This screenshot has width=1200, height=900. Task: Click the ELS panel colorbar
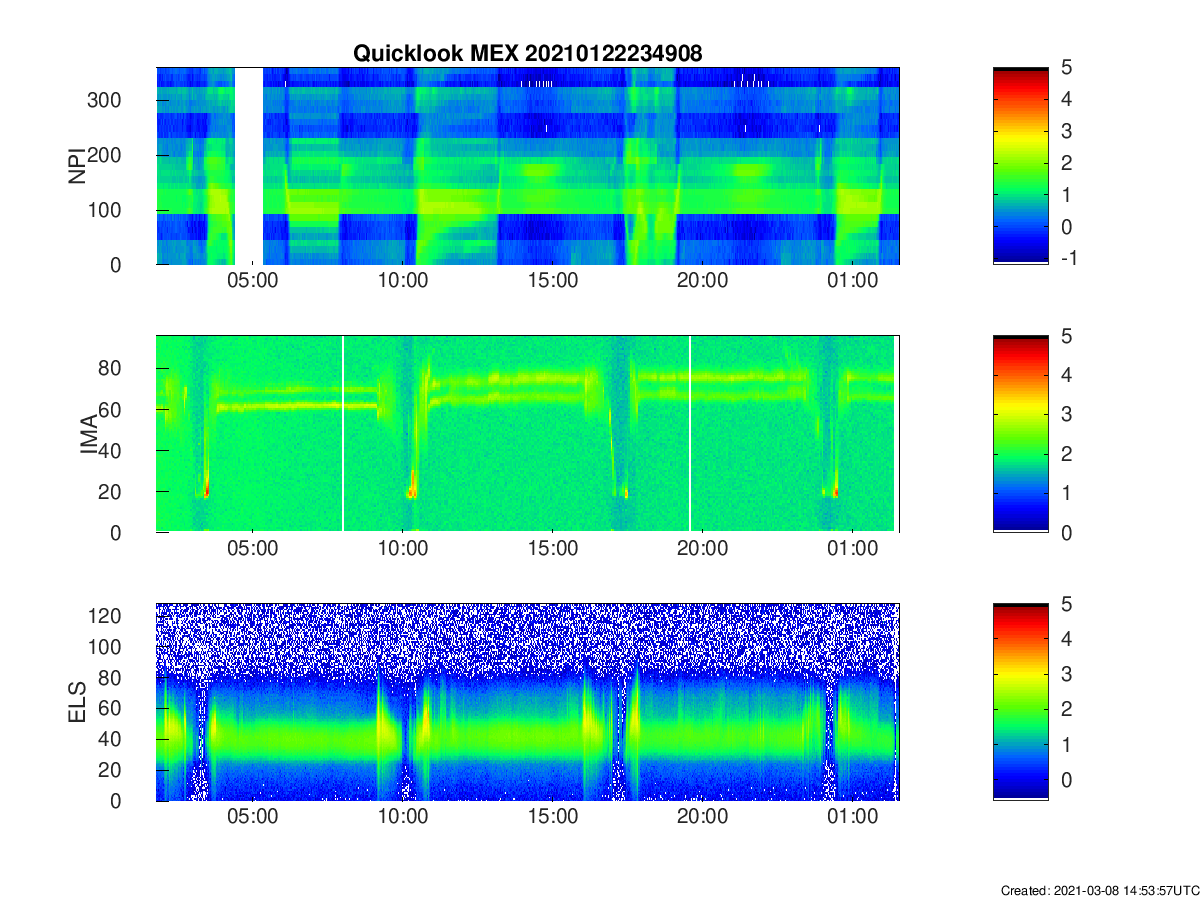(x=1021, y=702)
